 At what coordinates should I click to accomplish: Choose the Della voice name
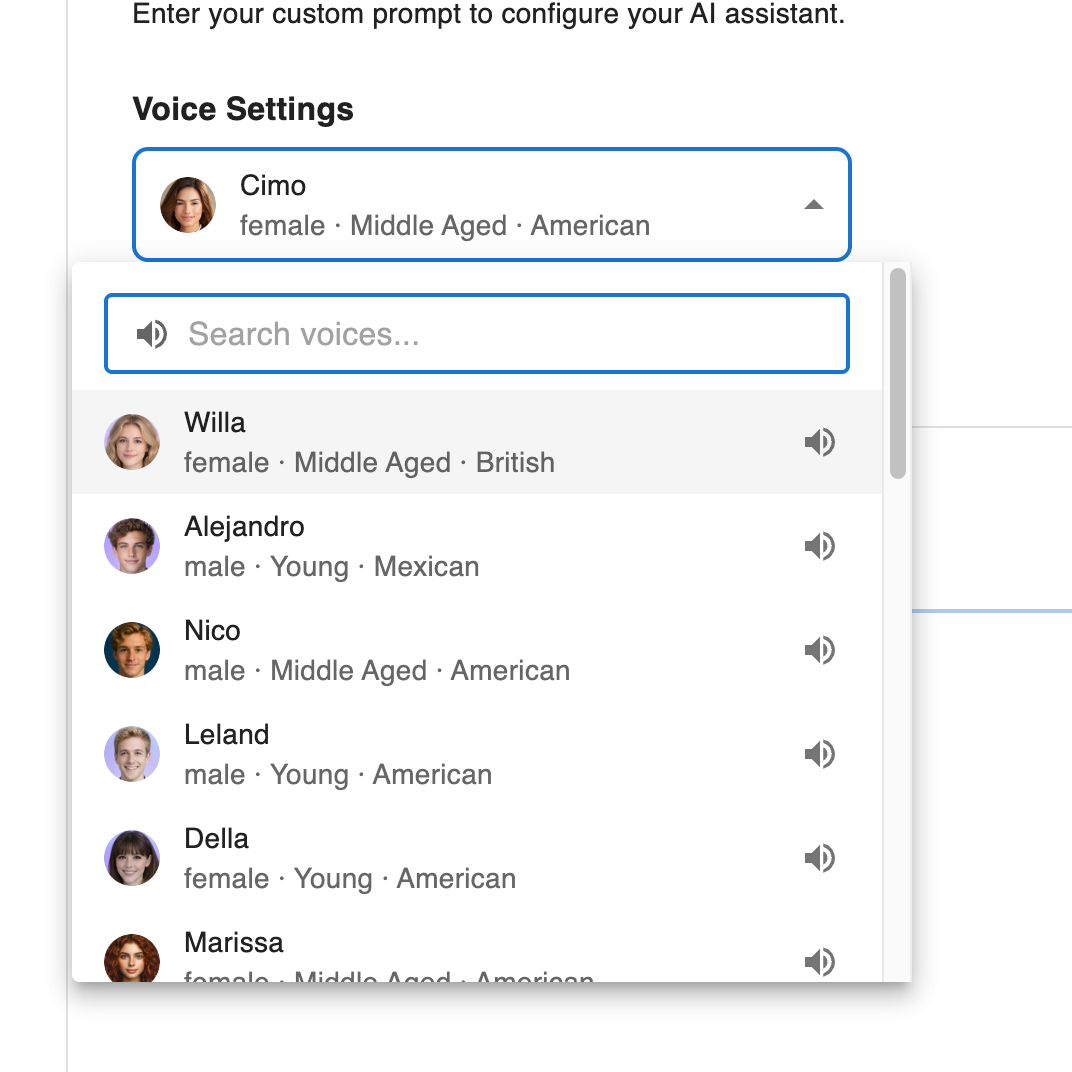pos(217,838)
